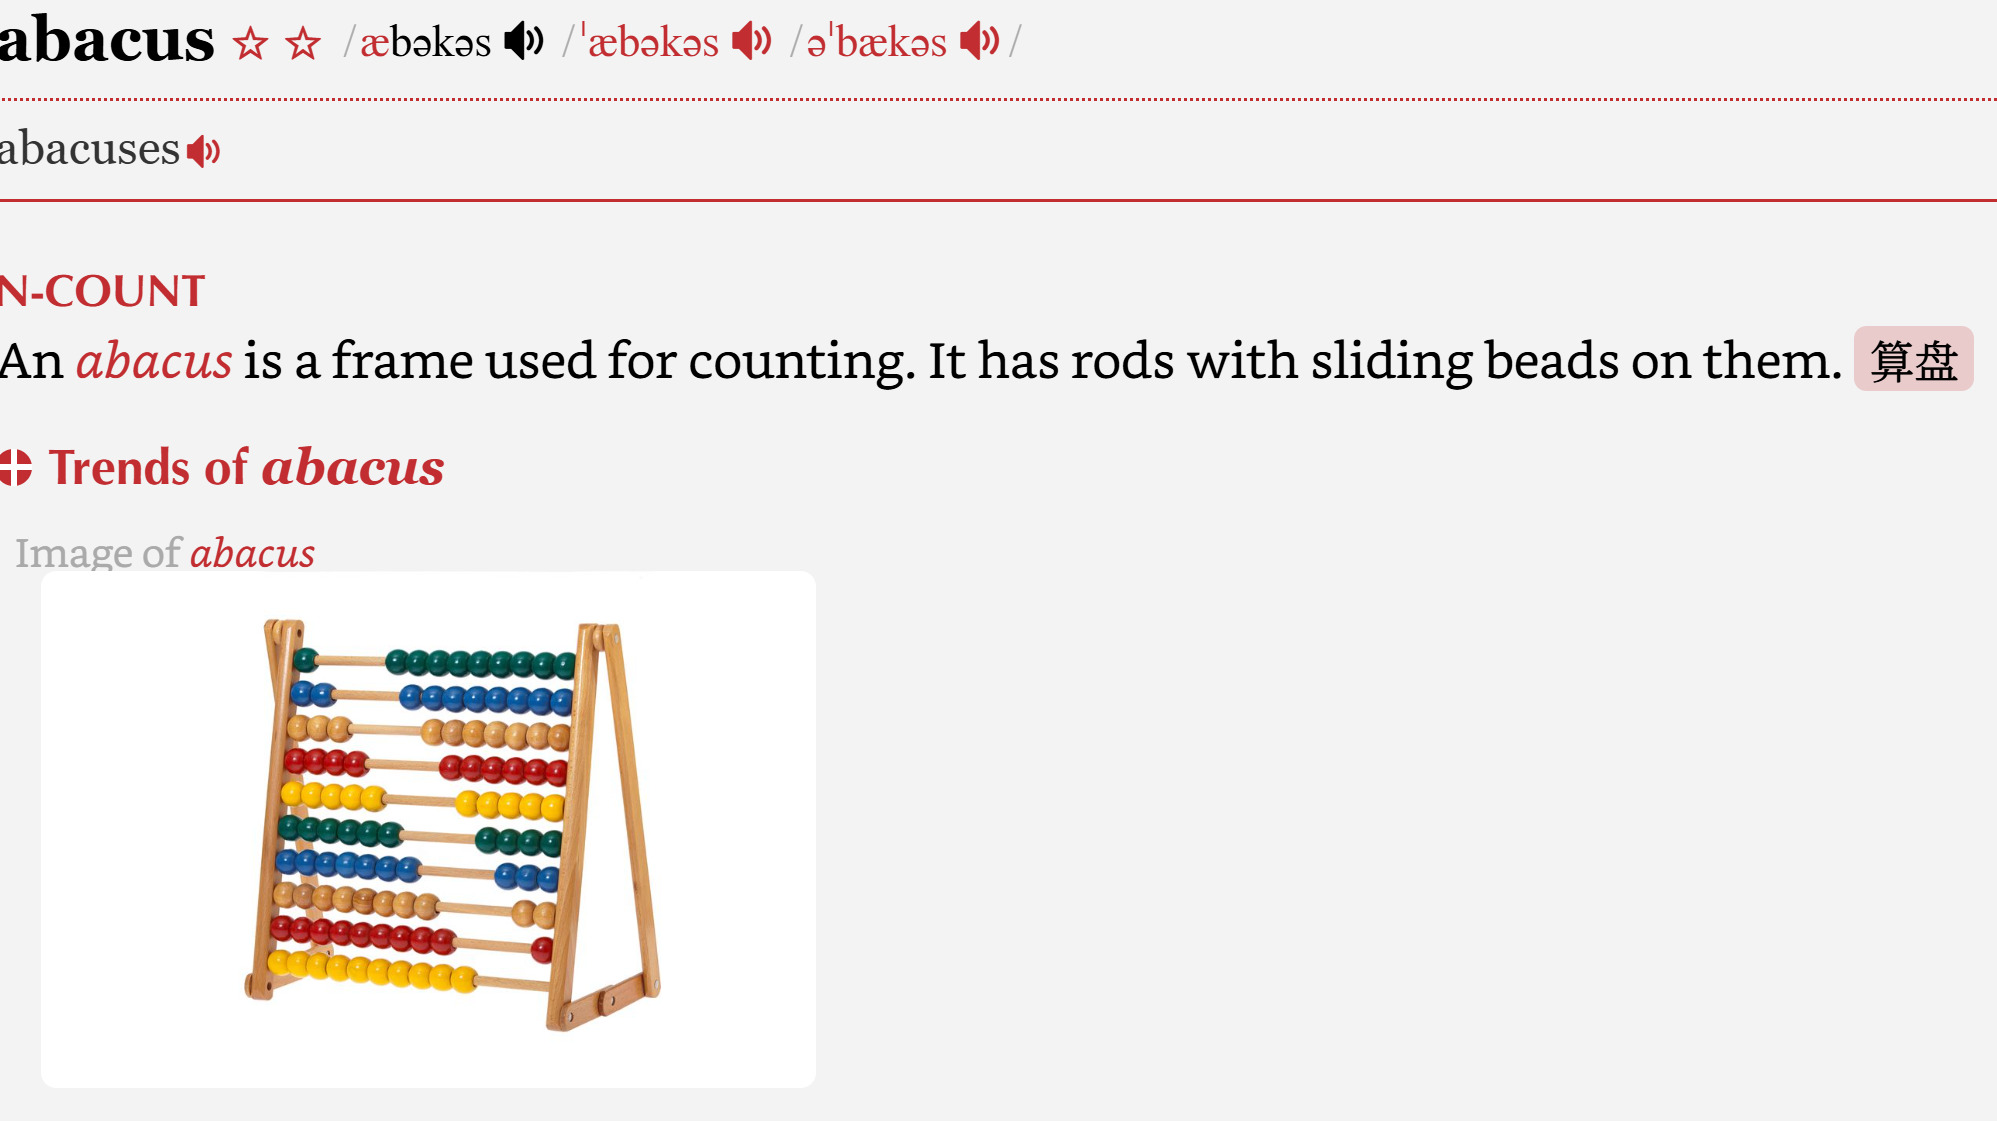Play audio for the ˈæbəkəs pronunciation
The width and height of the screenshot is (1997, 1121).
[x=752, y=42]
